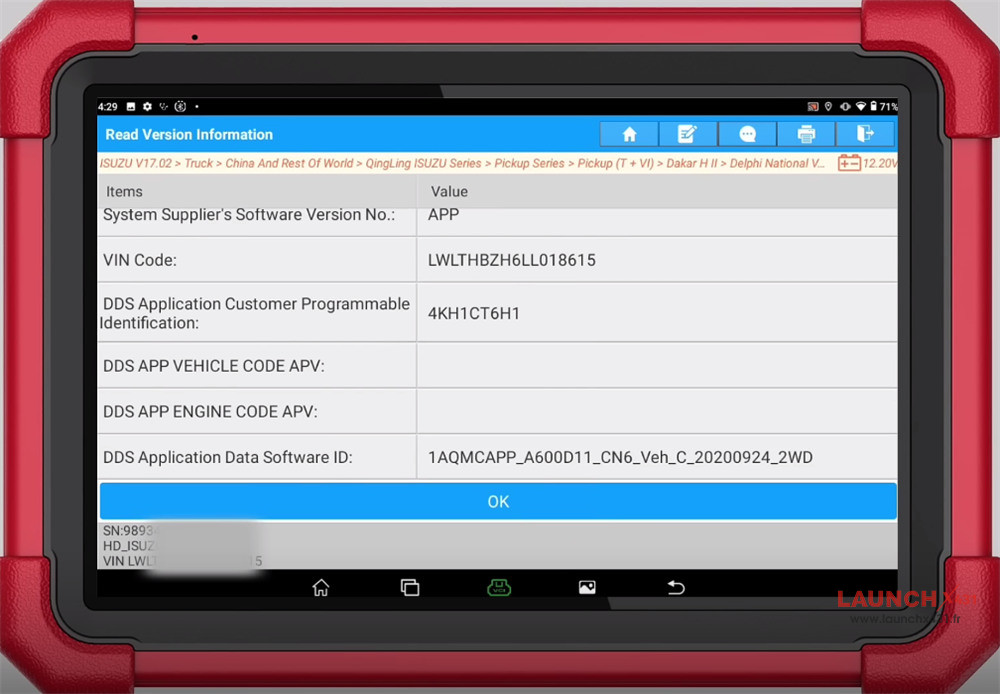Image resolution: width=1000 pixels, height=694 pixels.
Task: Select DDS APP VEHICLE CODE APV: row
Action: 497,365
